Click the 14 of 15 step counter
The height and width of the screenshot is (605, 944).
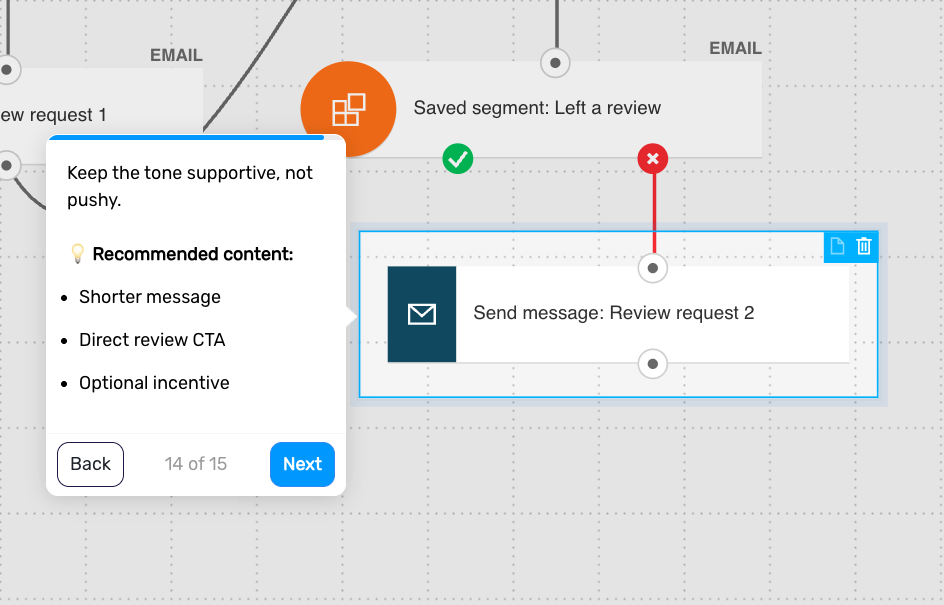[196, 464]
